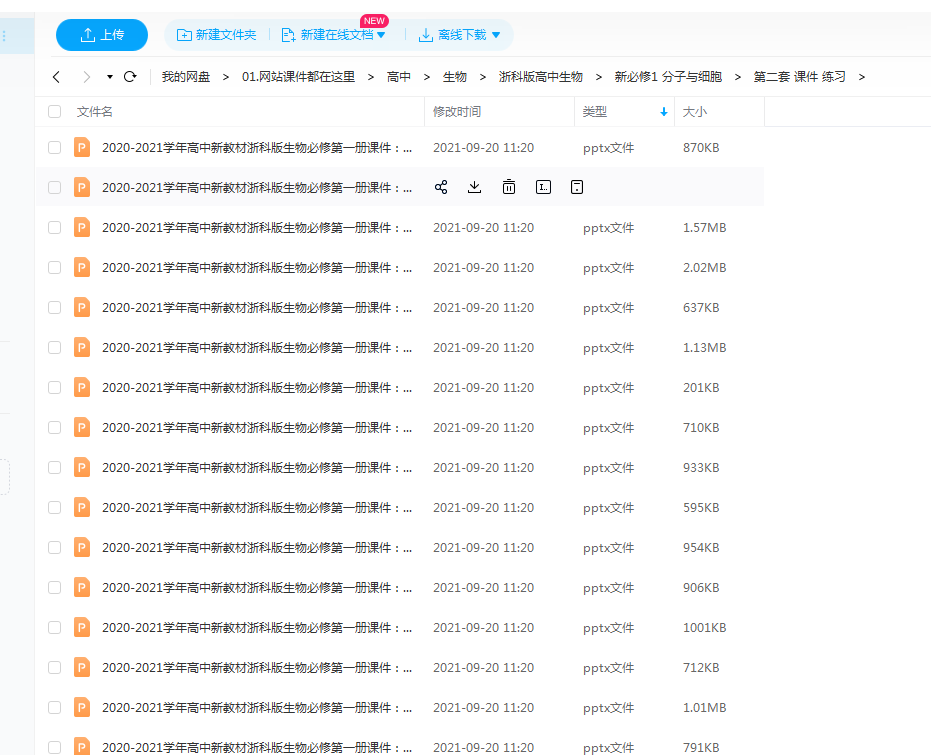Open the navigation history dropdown triangle
931x755 pixels.
tap(110, 77)
